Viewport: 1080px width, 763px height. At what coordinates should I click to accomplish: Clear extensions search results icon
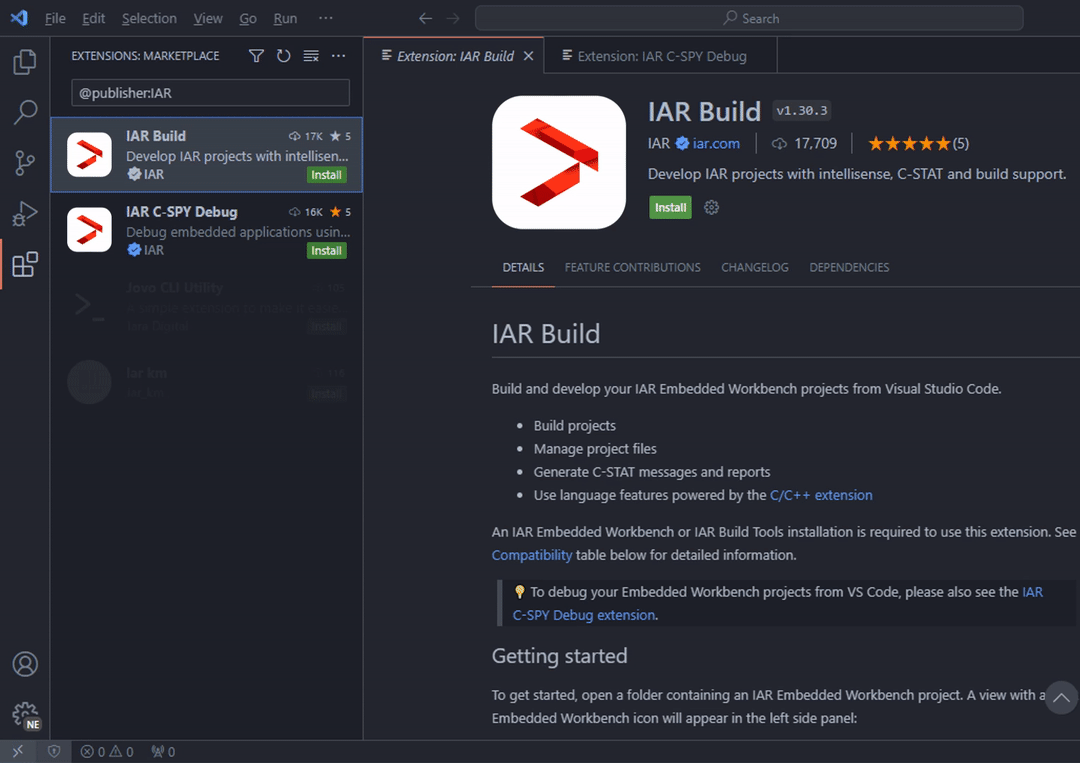(x=311, y=56)
